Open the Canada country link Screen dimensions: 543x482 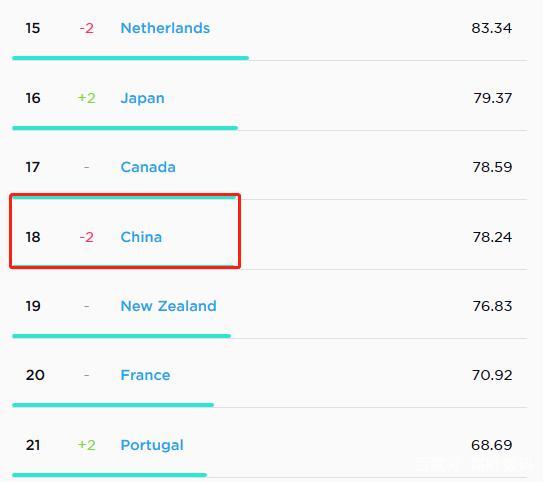coord(148,167)
